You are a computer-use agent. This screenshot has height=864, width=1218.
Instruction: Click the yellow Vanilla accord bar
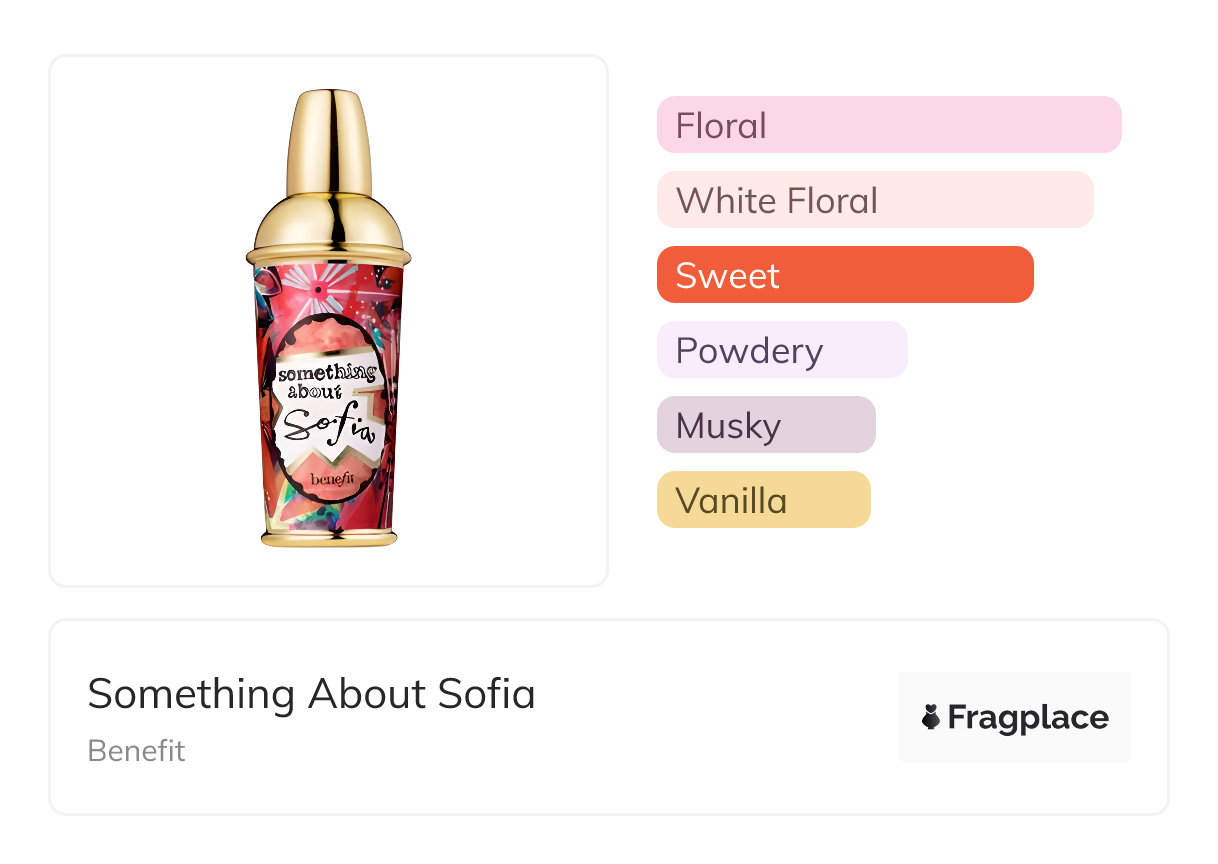click(763, 500)
